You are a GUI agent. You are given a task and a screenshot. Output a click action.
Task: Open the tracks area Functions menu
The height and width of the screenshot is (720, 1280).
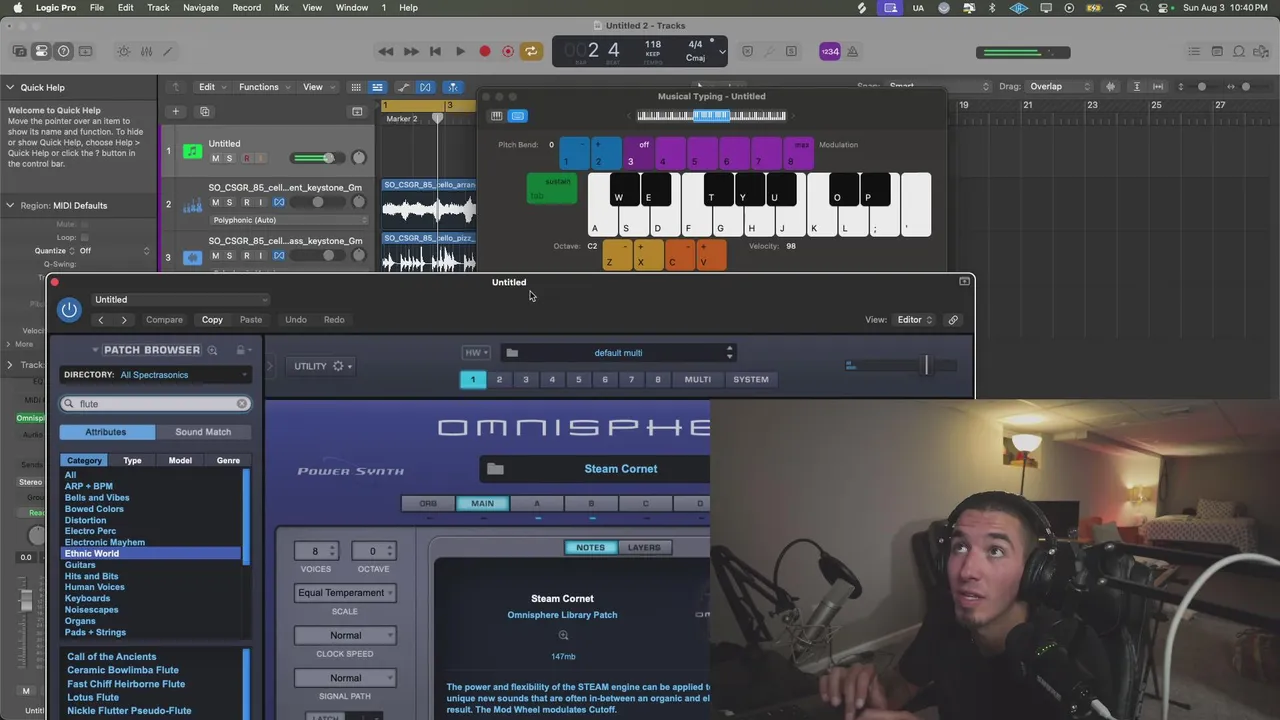tap(263, 87)
